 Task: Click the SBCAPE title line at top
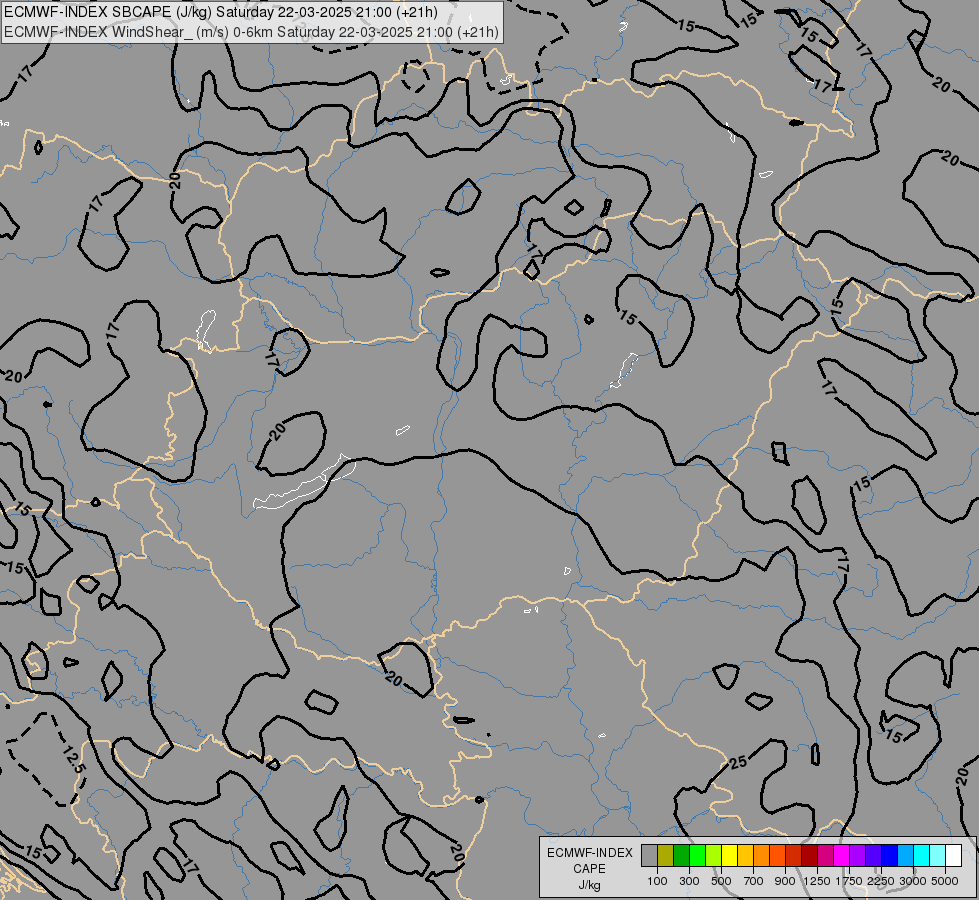click(x=221, y=12)
